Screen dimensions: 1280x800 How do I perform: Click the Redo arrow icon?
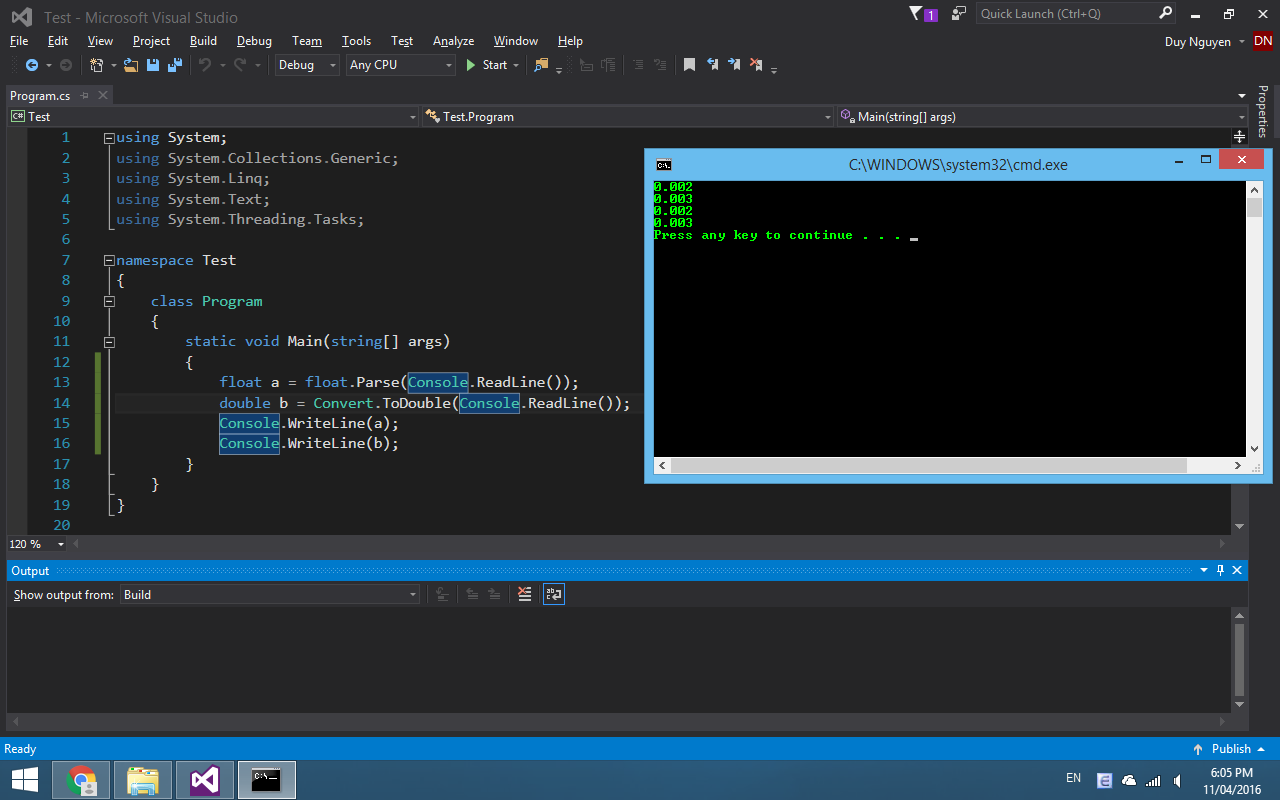pos(240,65)
